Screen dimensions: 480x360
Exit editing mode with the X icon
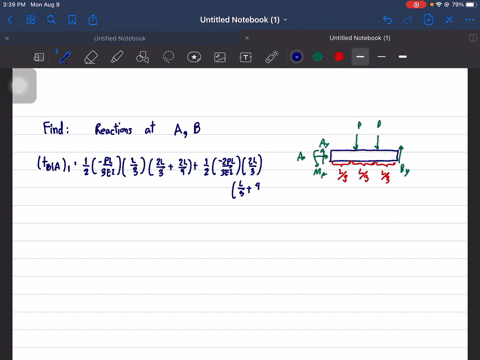coord(449,20)
